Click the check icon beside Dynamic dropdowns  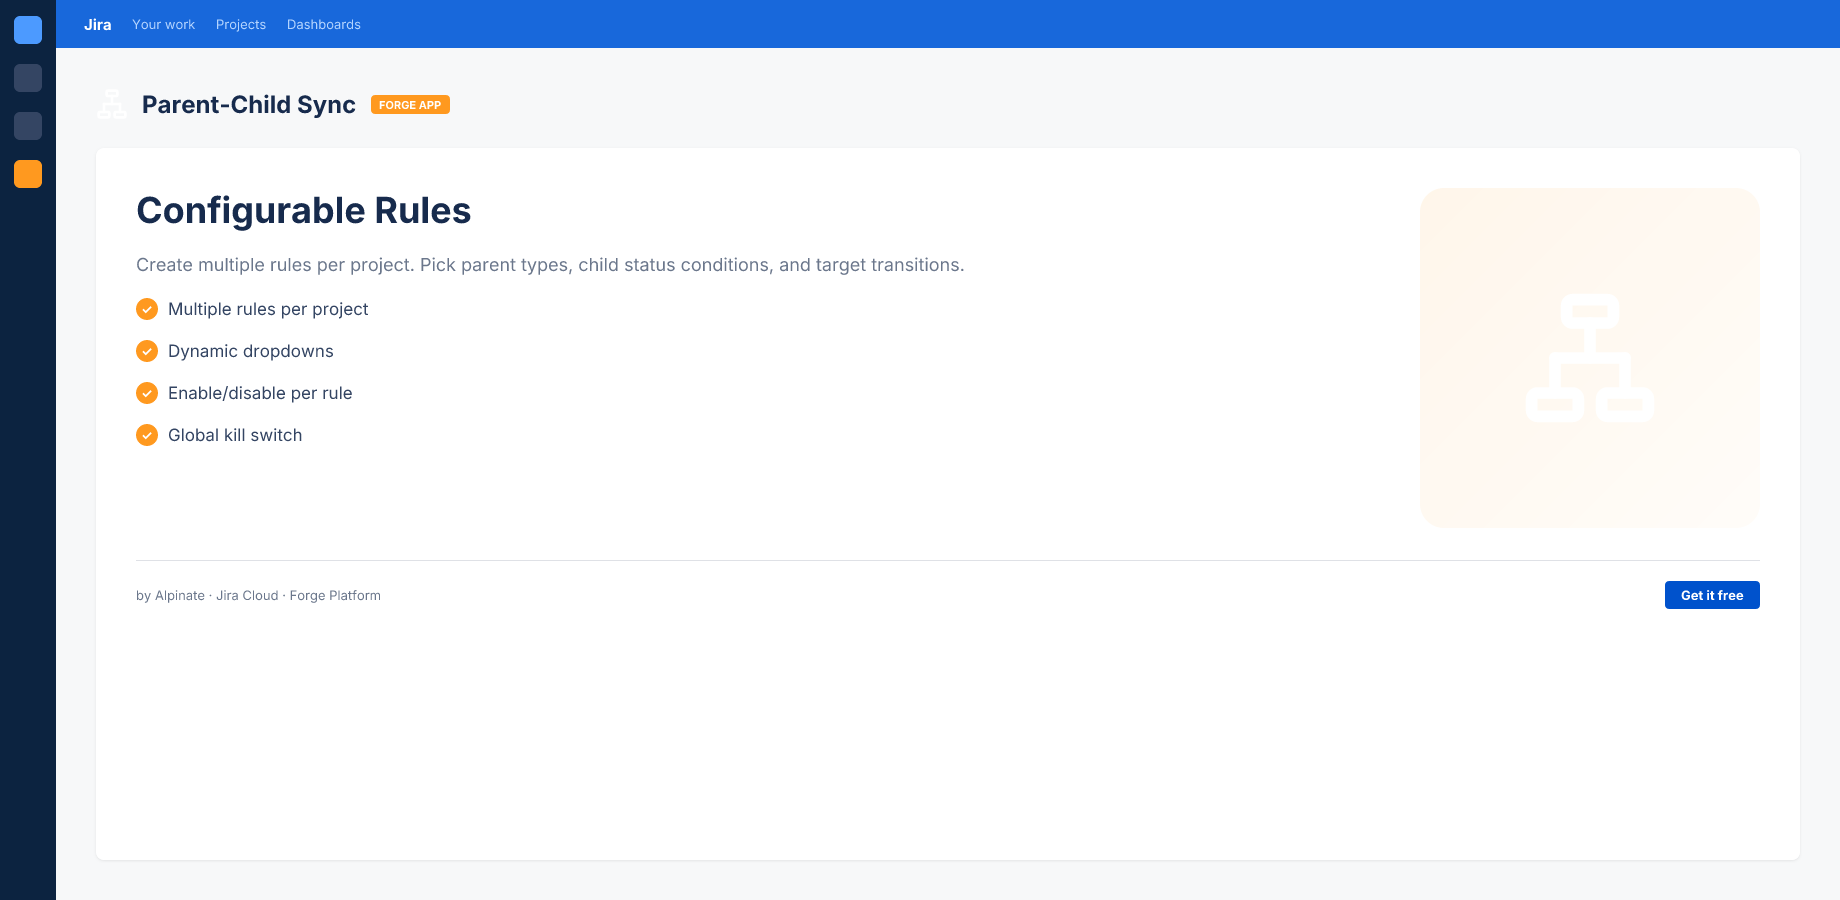coord(147,351)
